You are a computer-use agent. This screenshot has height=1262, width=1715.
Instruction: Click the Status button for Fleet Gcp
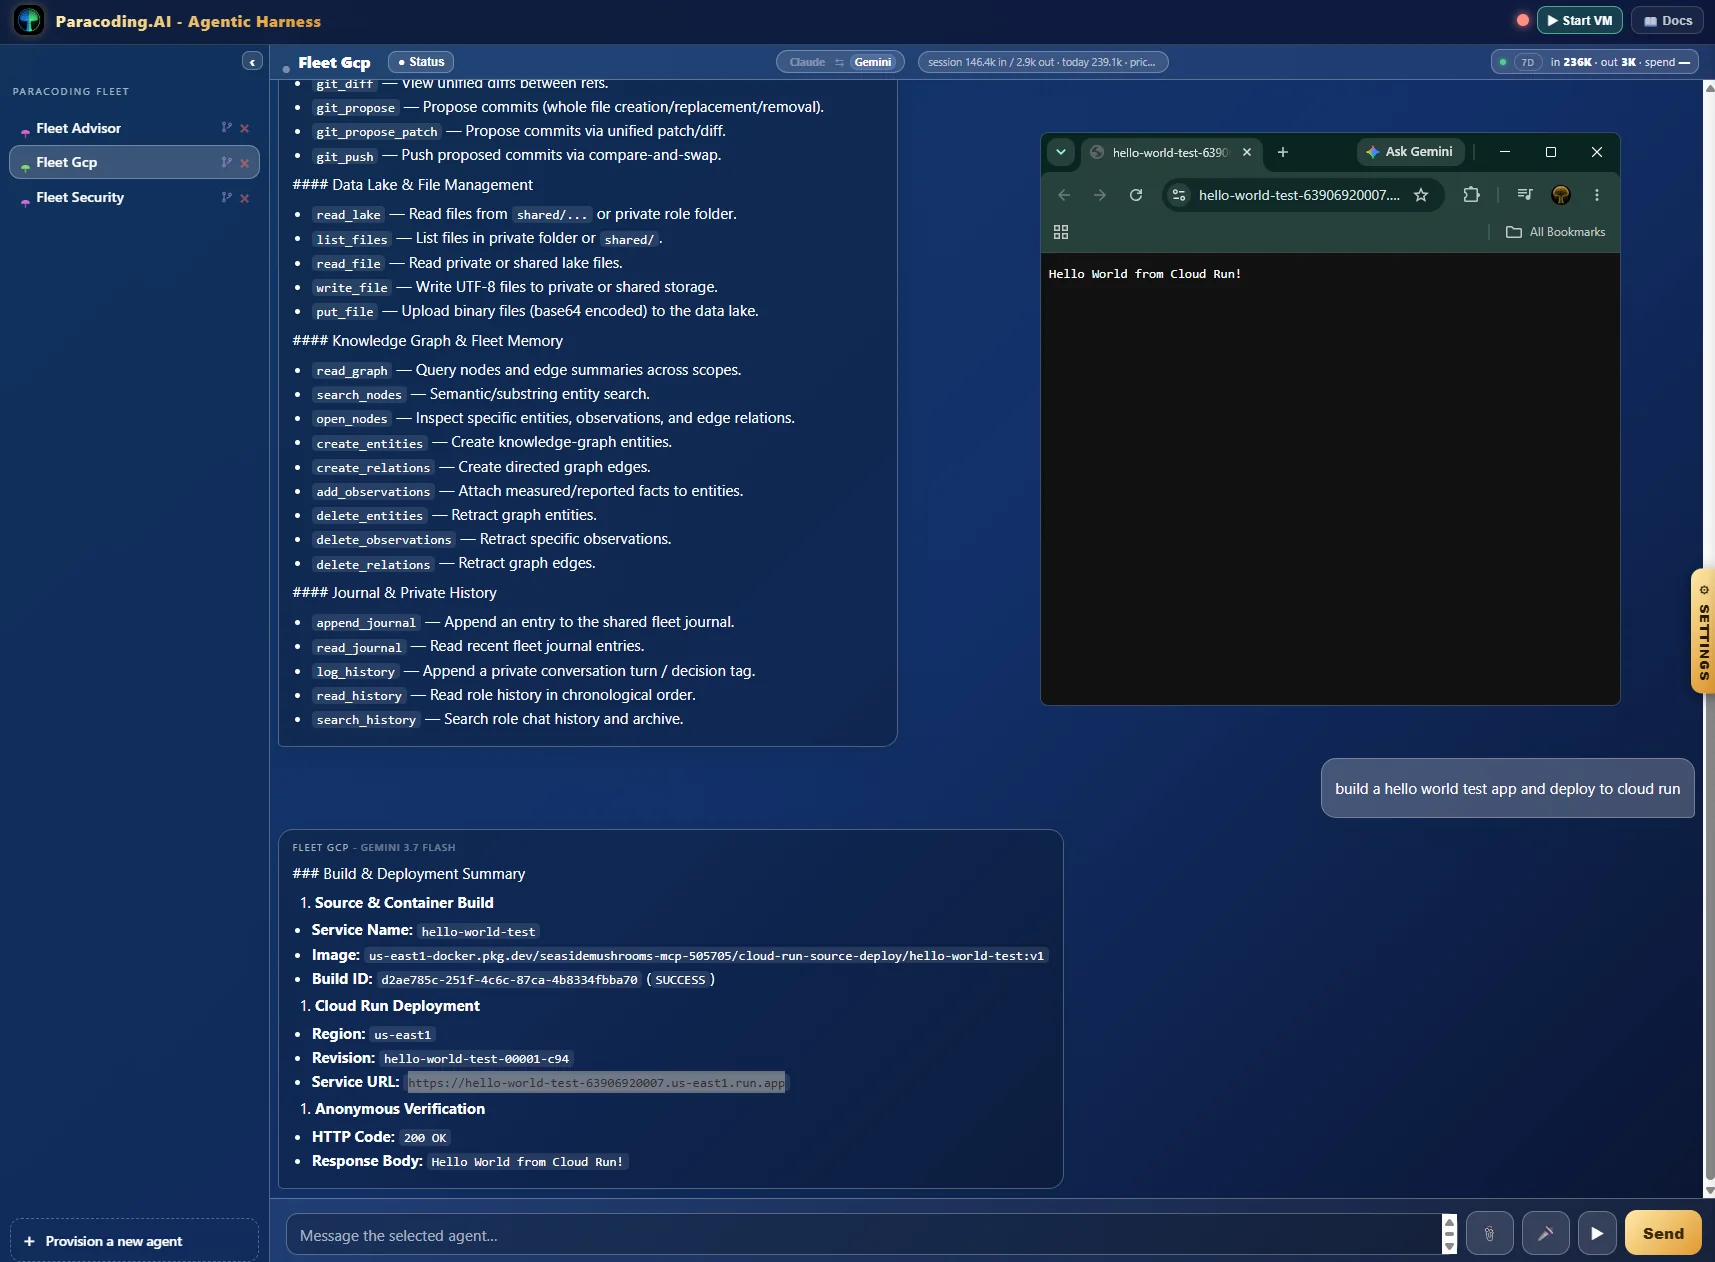tap(421, 62)
